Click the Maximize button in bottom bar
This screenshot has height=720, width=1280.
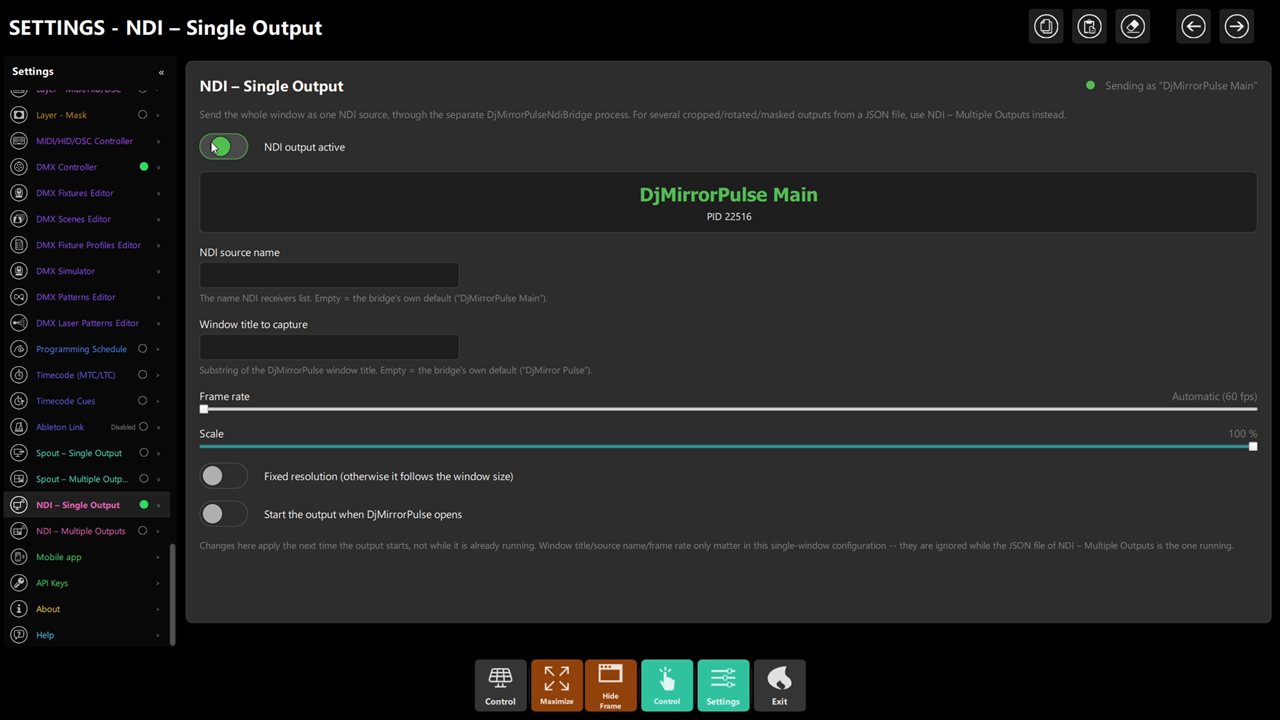point(557,685)
